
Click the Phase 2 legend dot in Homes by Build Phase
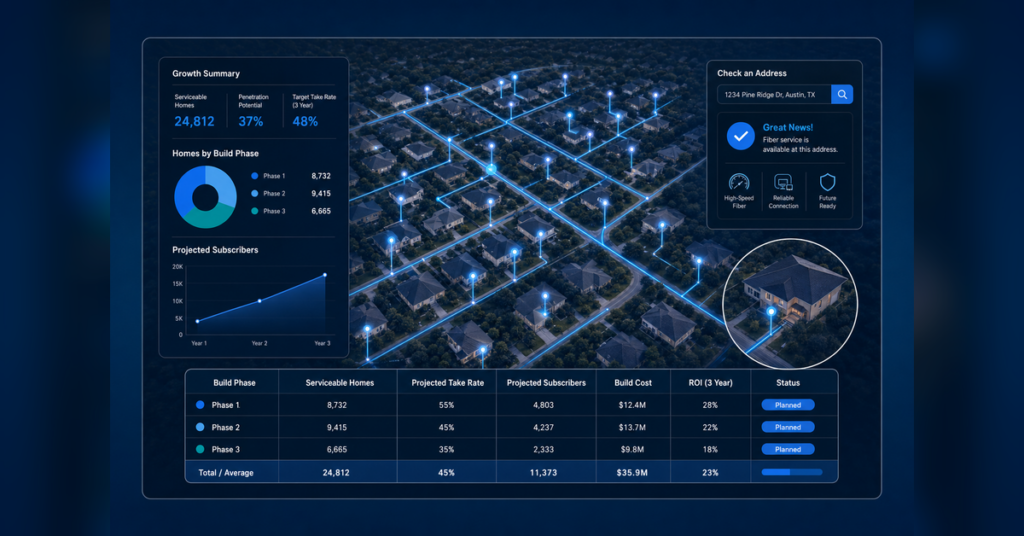[x=255, y=193]
